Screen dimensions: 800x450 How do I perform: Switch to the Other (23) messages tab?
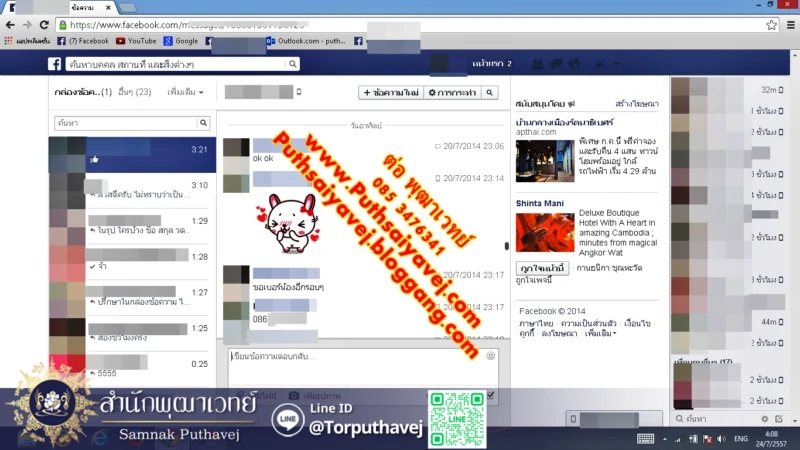point(134,92)
